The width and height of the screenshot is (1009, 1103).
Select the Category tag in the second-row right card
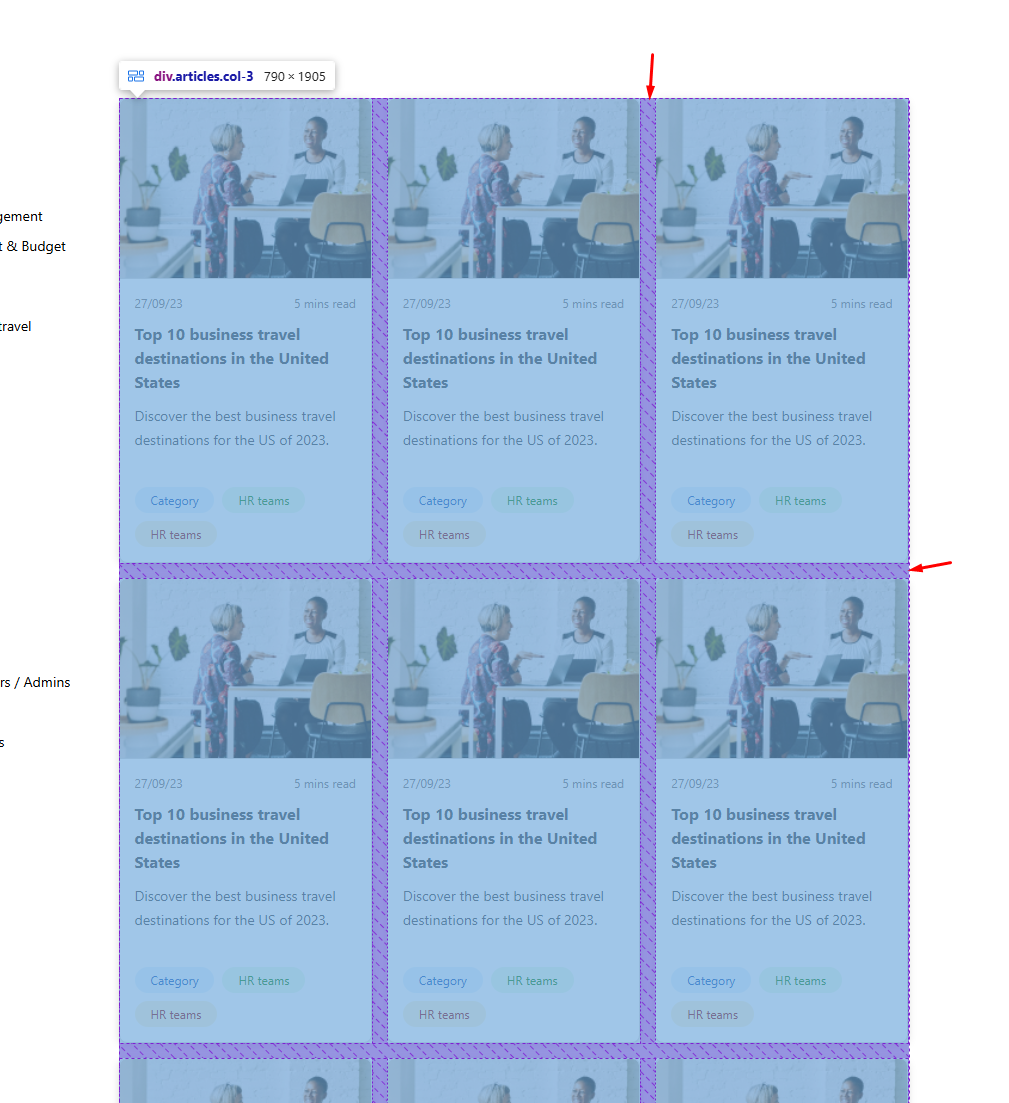pyautogui.click(x=710, y=981)
